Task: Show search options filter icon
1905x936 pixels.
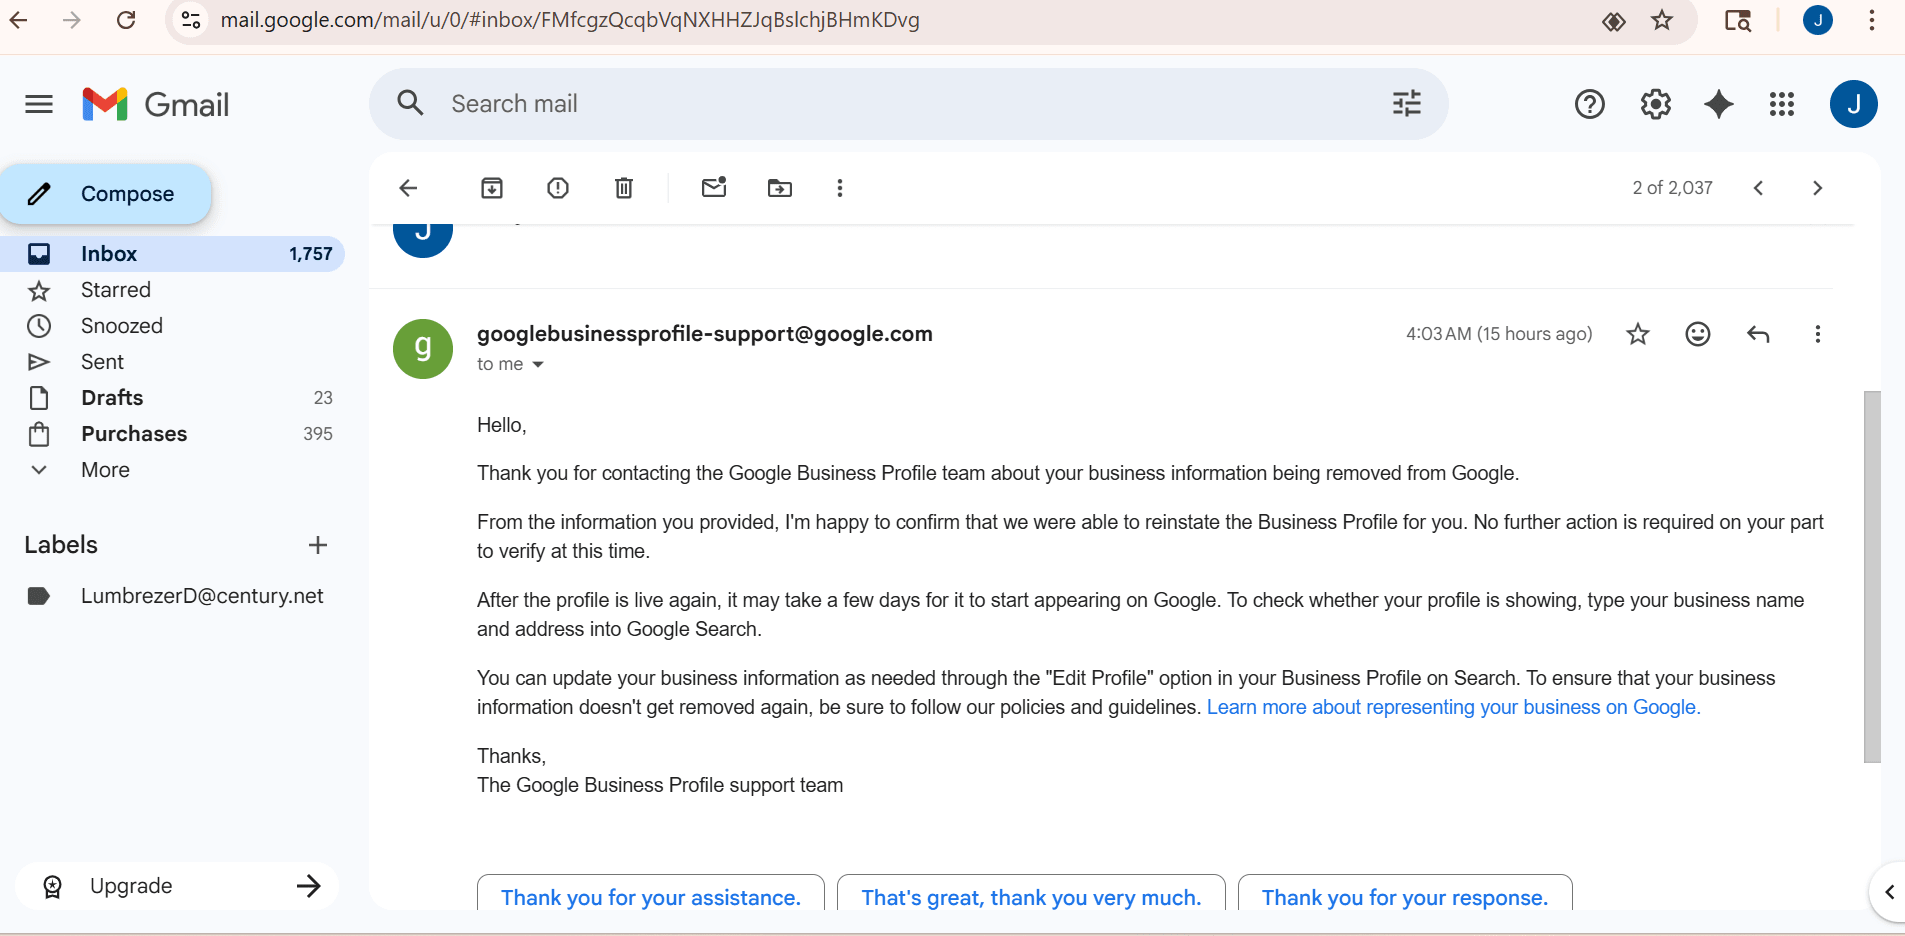Action: [x=1407, y=103]
